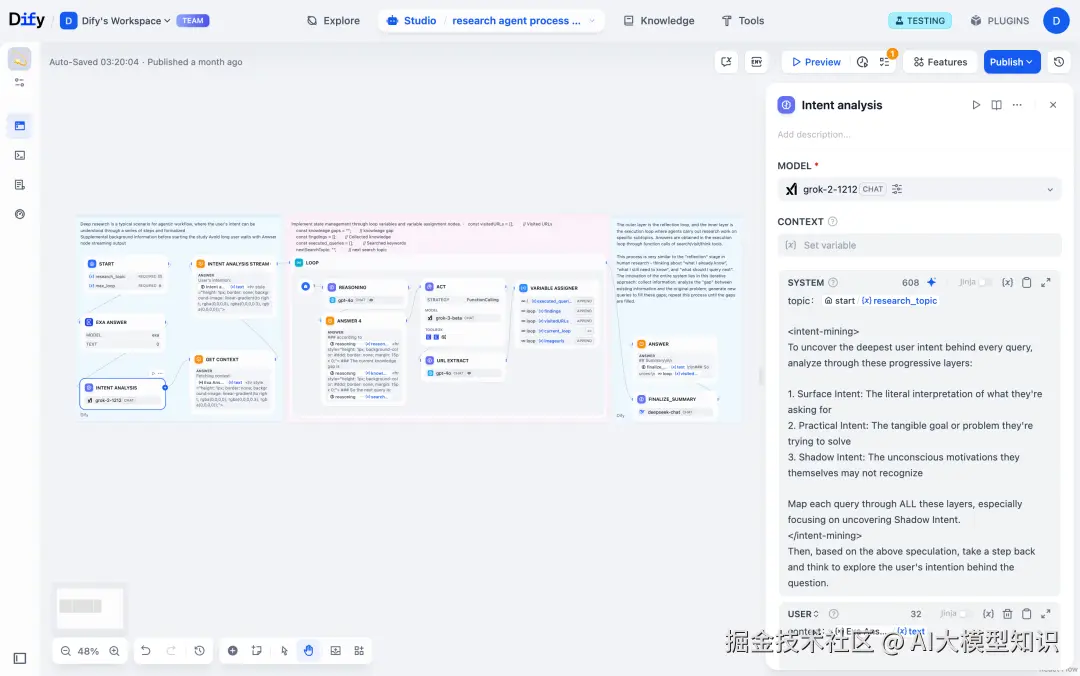The image size is (1080, 676).
Task: Go to the Knowledge tab
Action: click(659, 21)
